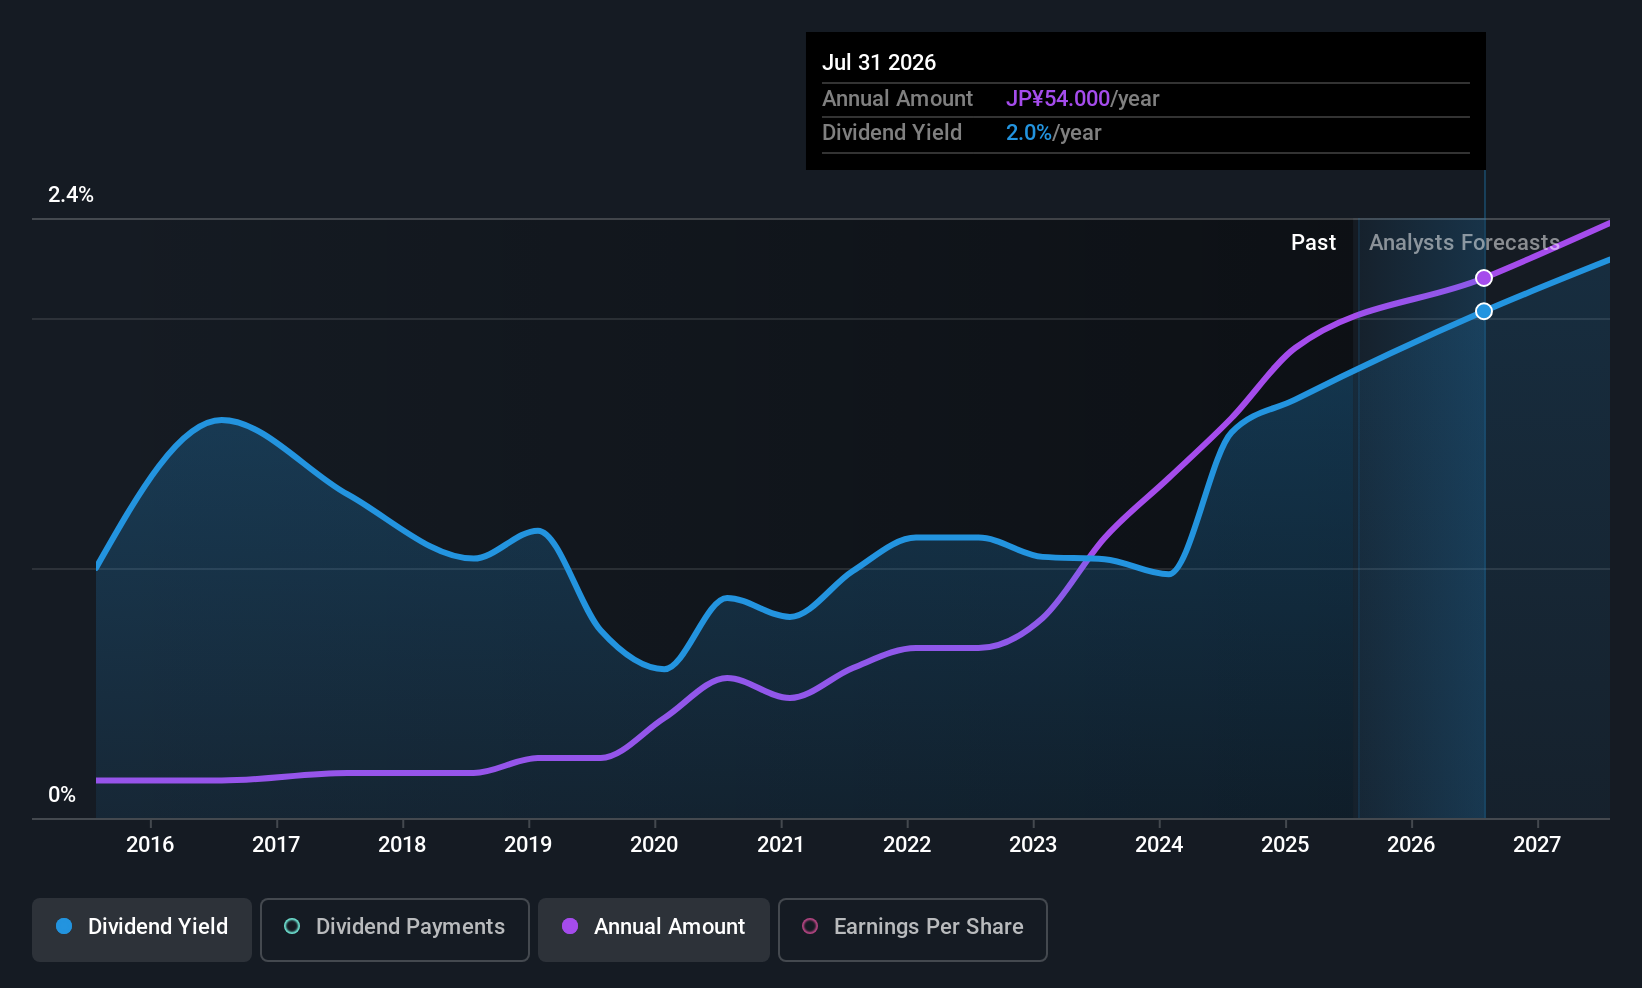Click the purple Annual Amount legend dot
Viewport: 1642px width, 988px height.
pos(570,926)
